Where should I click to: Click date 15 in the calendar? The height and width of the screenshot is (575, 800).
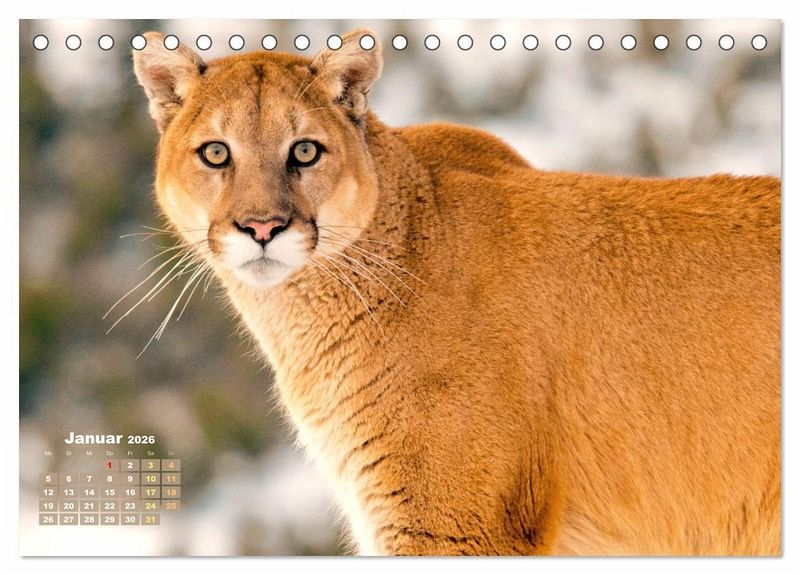pos(109,492)
